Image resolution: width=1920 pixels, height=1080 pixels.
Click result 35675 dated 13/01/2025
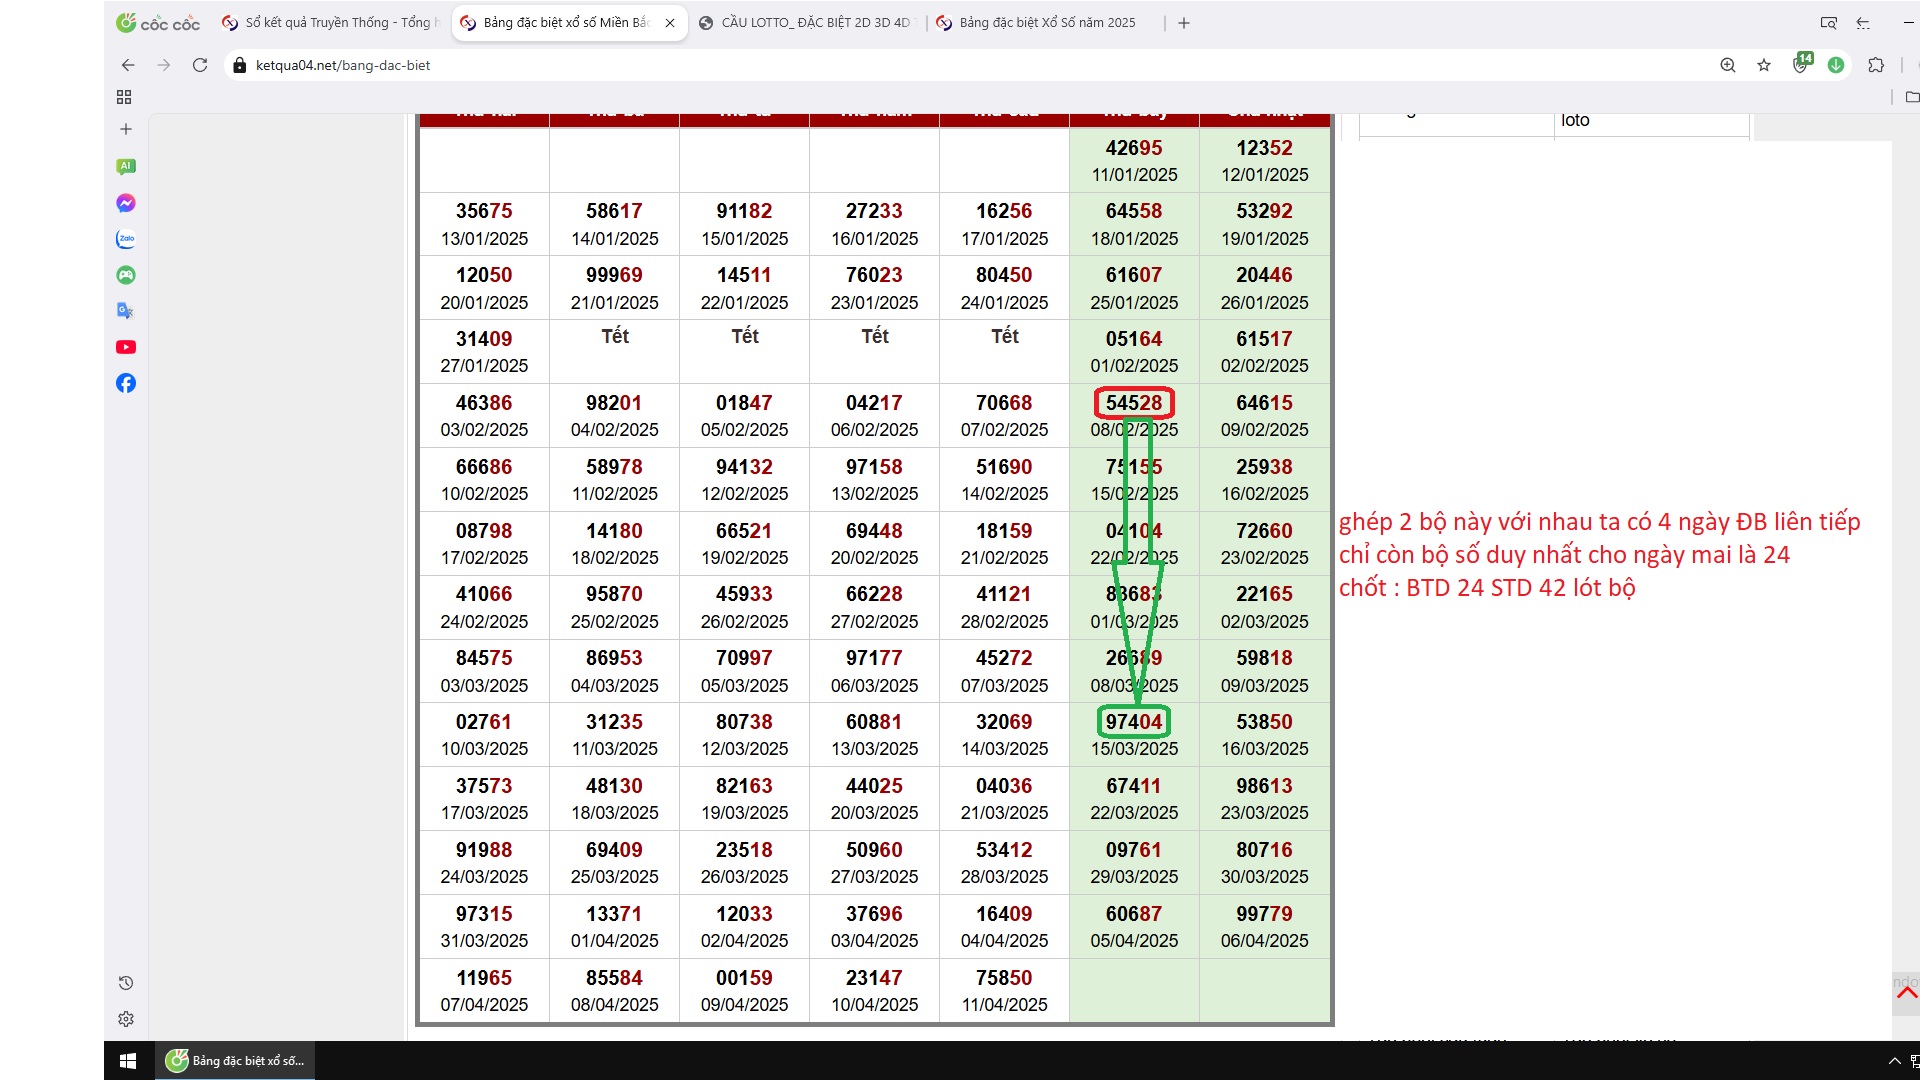click(x=484, y=211)
